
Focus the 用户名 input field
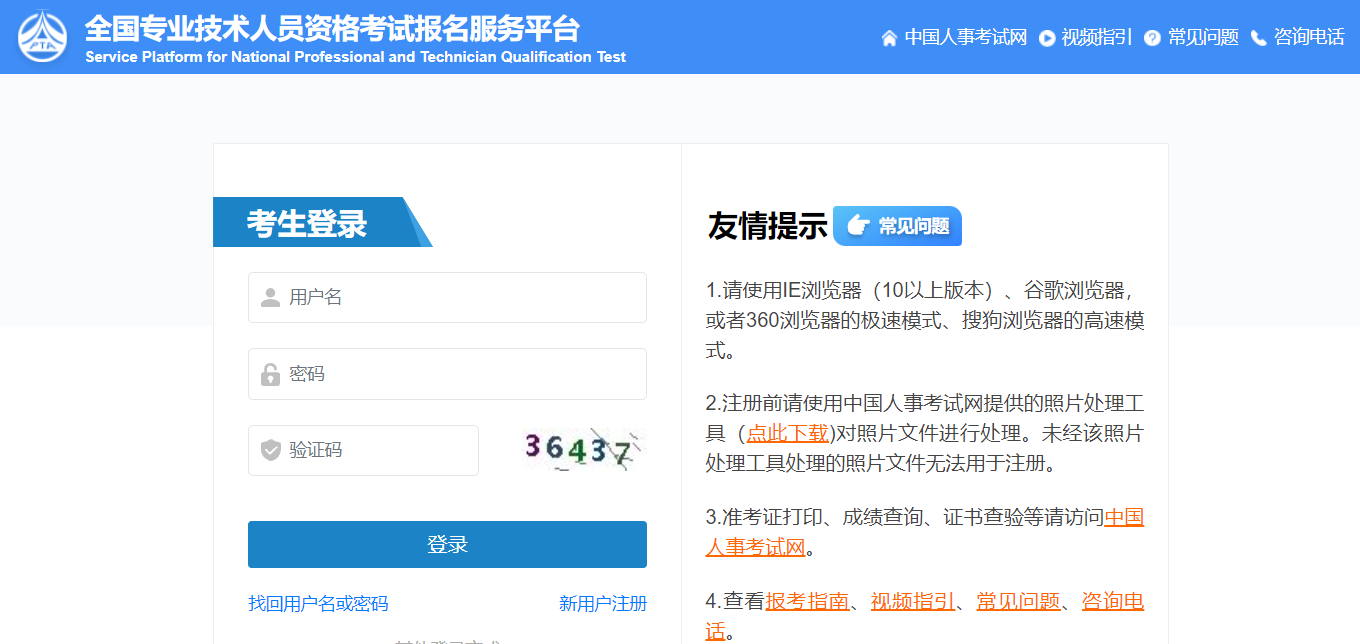pyautogui.click(x=460, y=298)
